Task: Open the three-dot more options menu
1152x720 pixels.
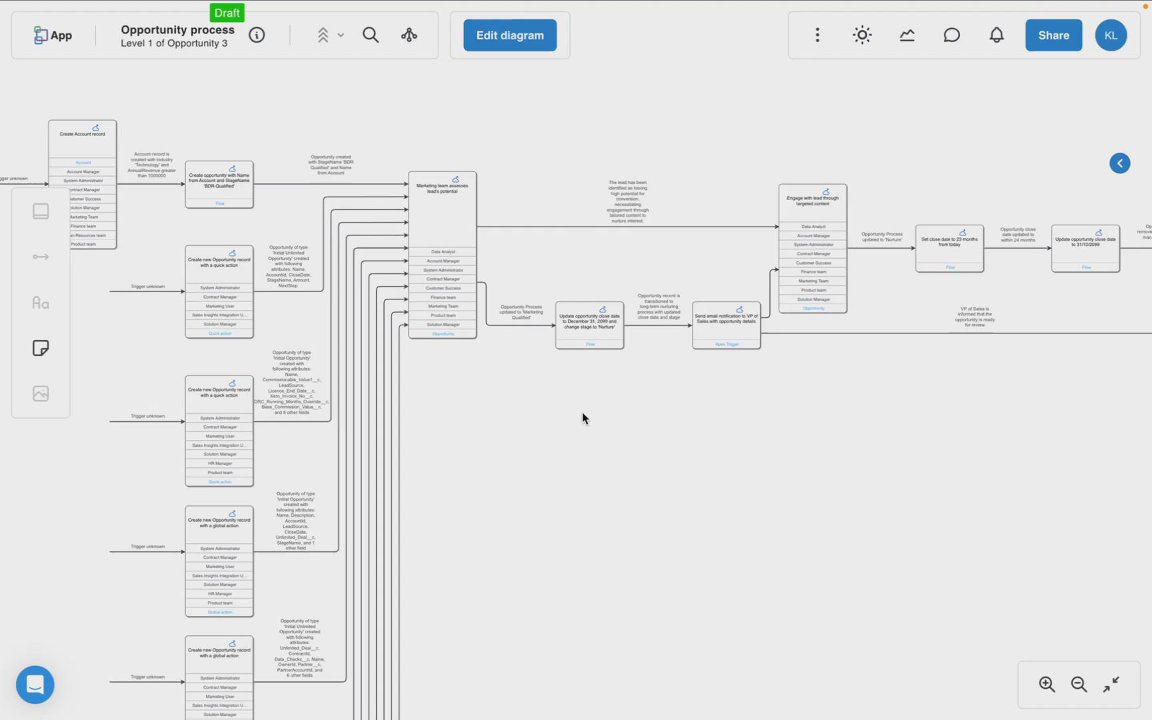Action: pos(817,35)
